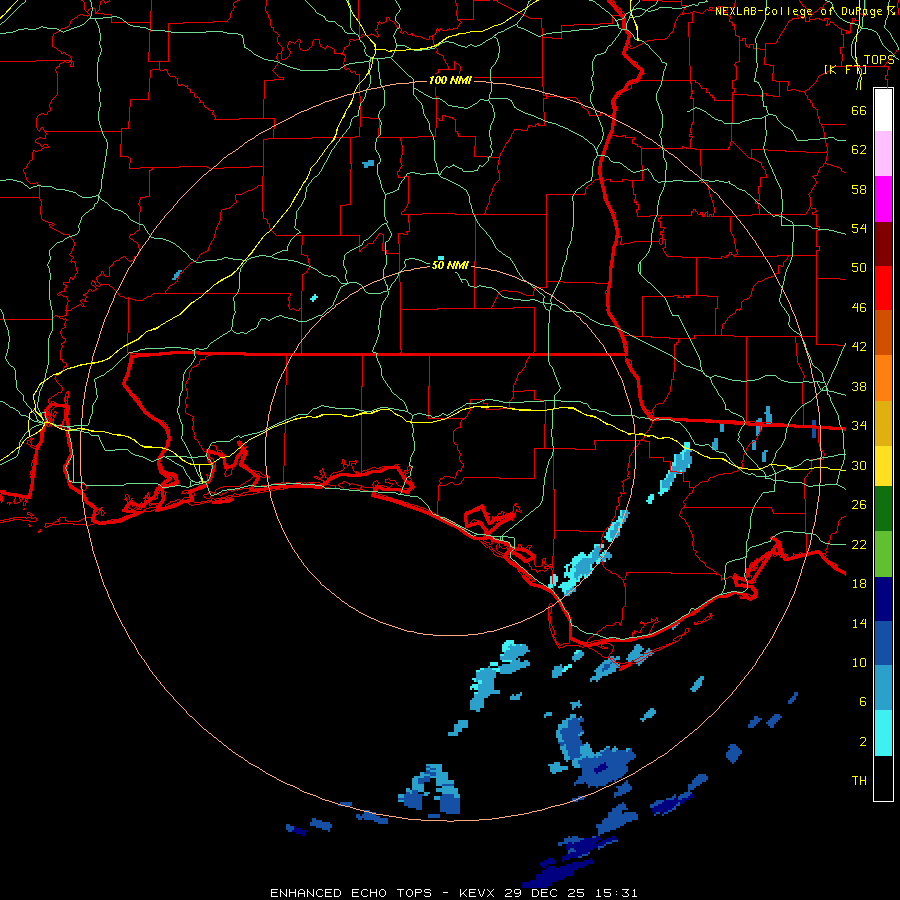Click the "100 NMI" range ring label
900x900 pixels.
coord(451,80)
